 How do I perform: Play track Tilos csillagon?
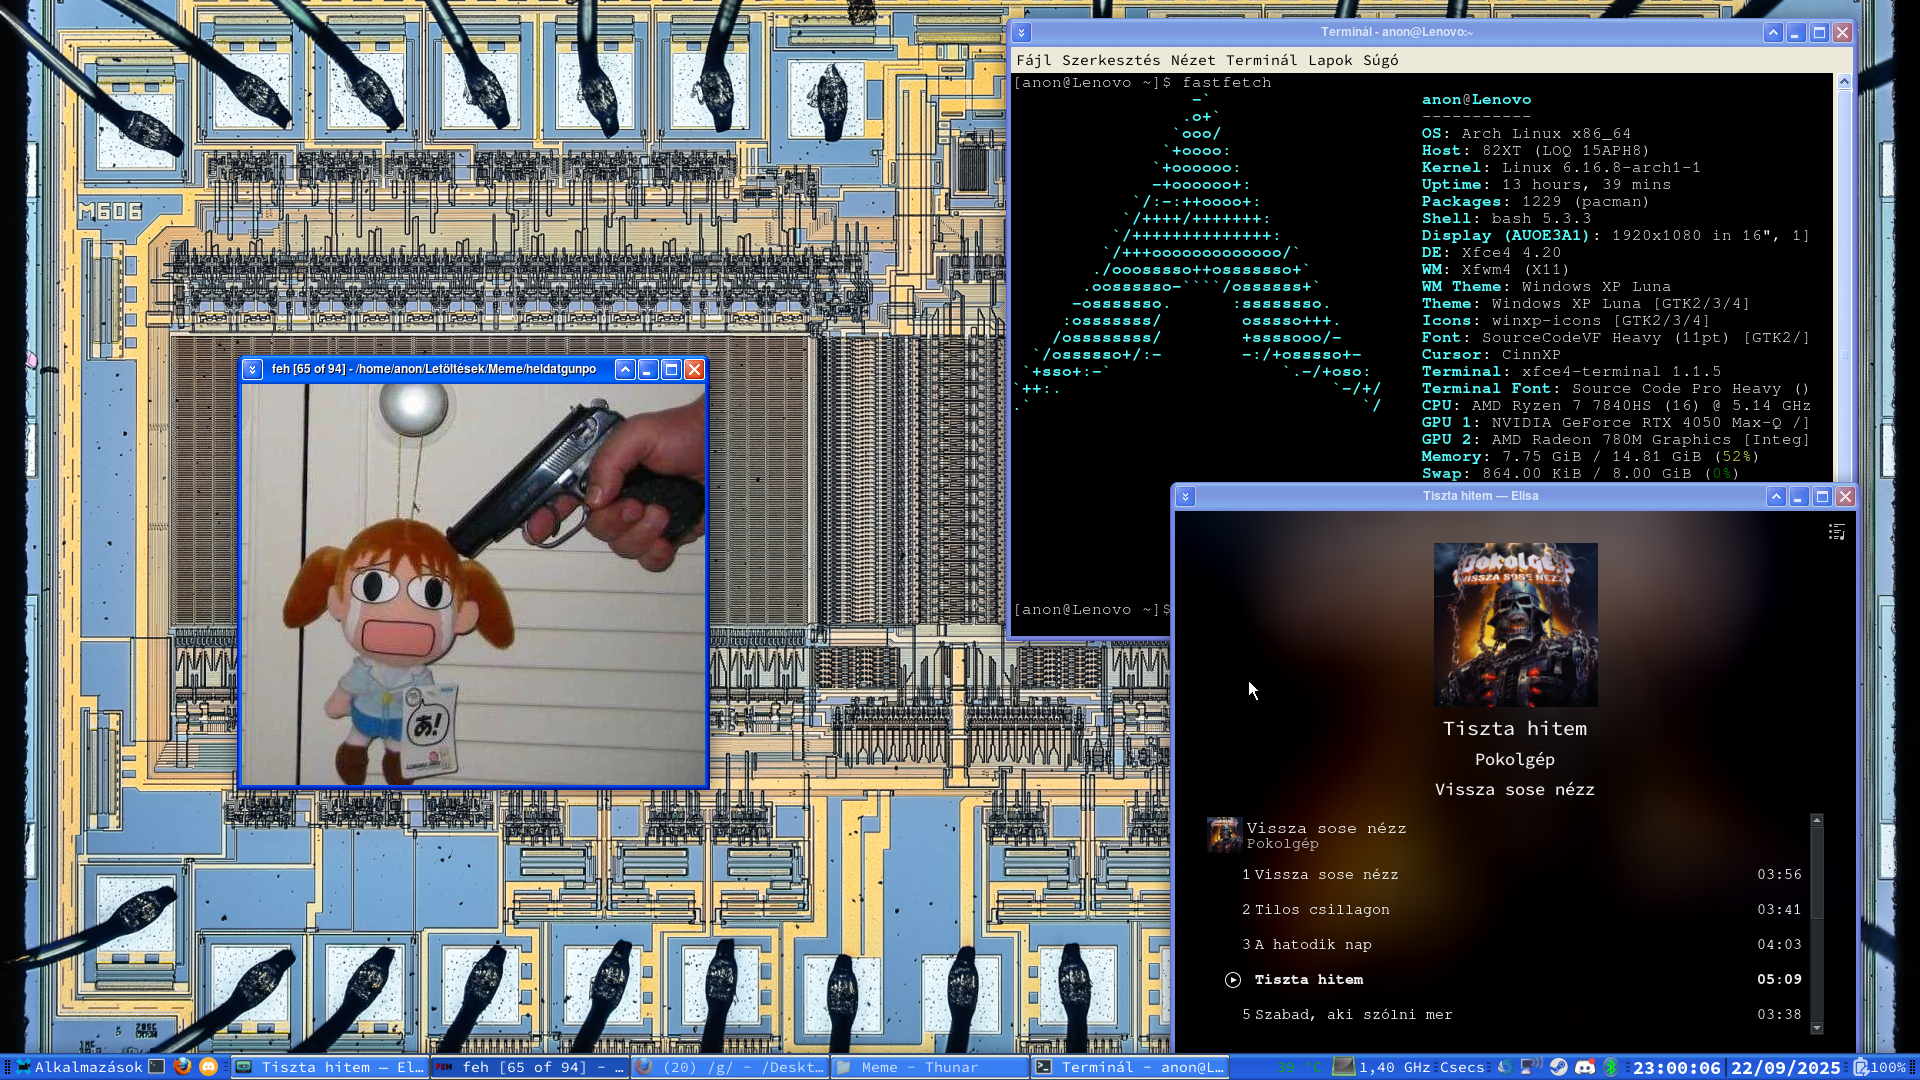pos(1321,909)
